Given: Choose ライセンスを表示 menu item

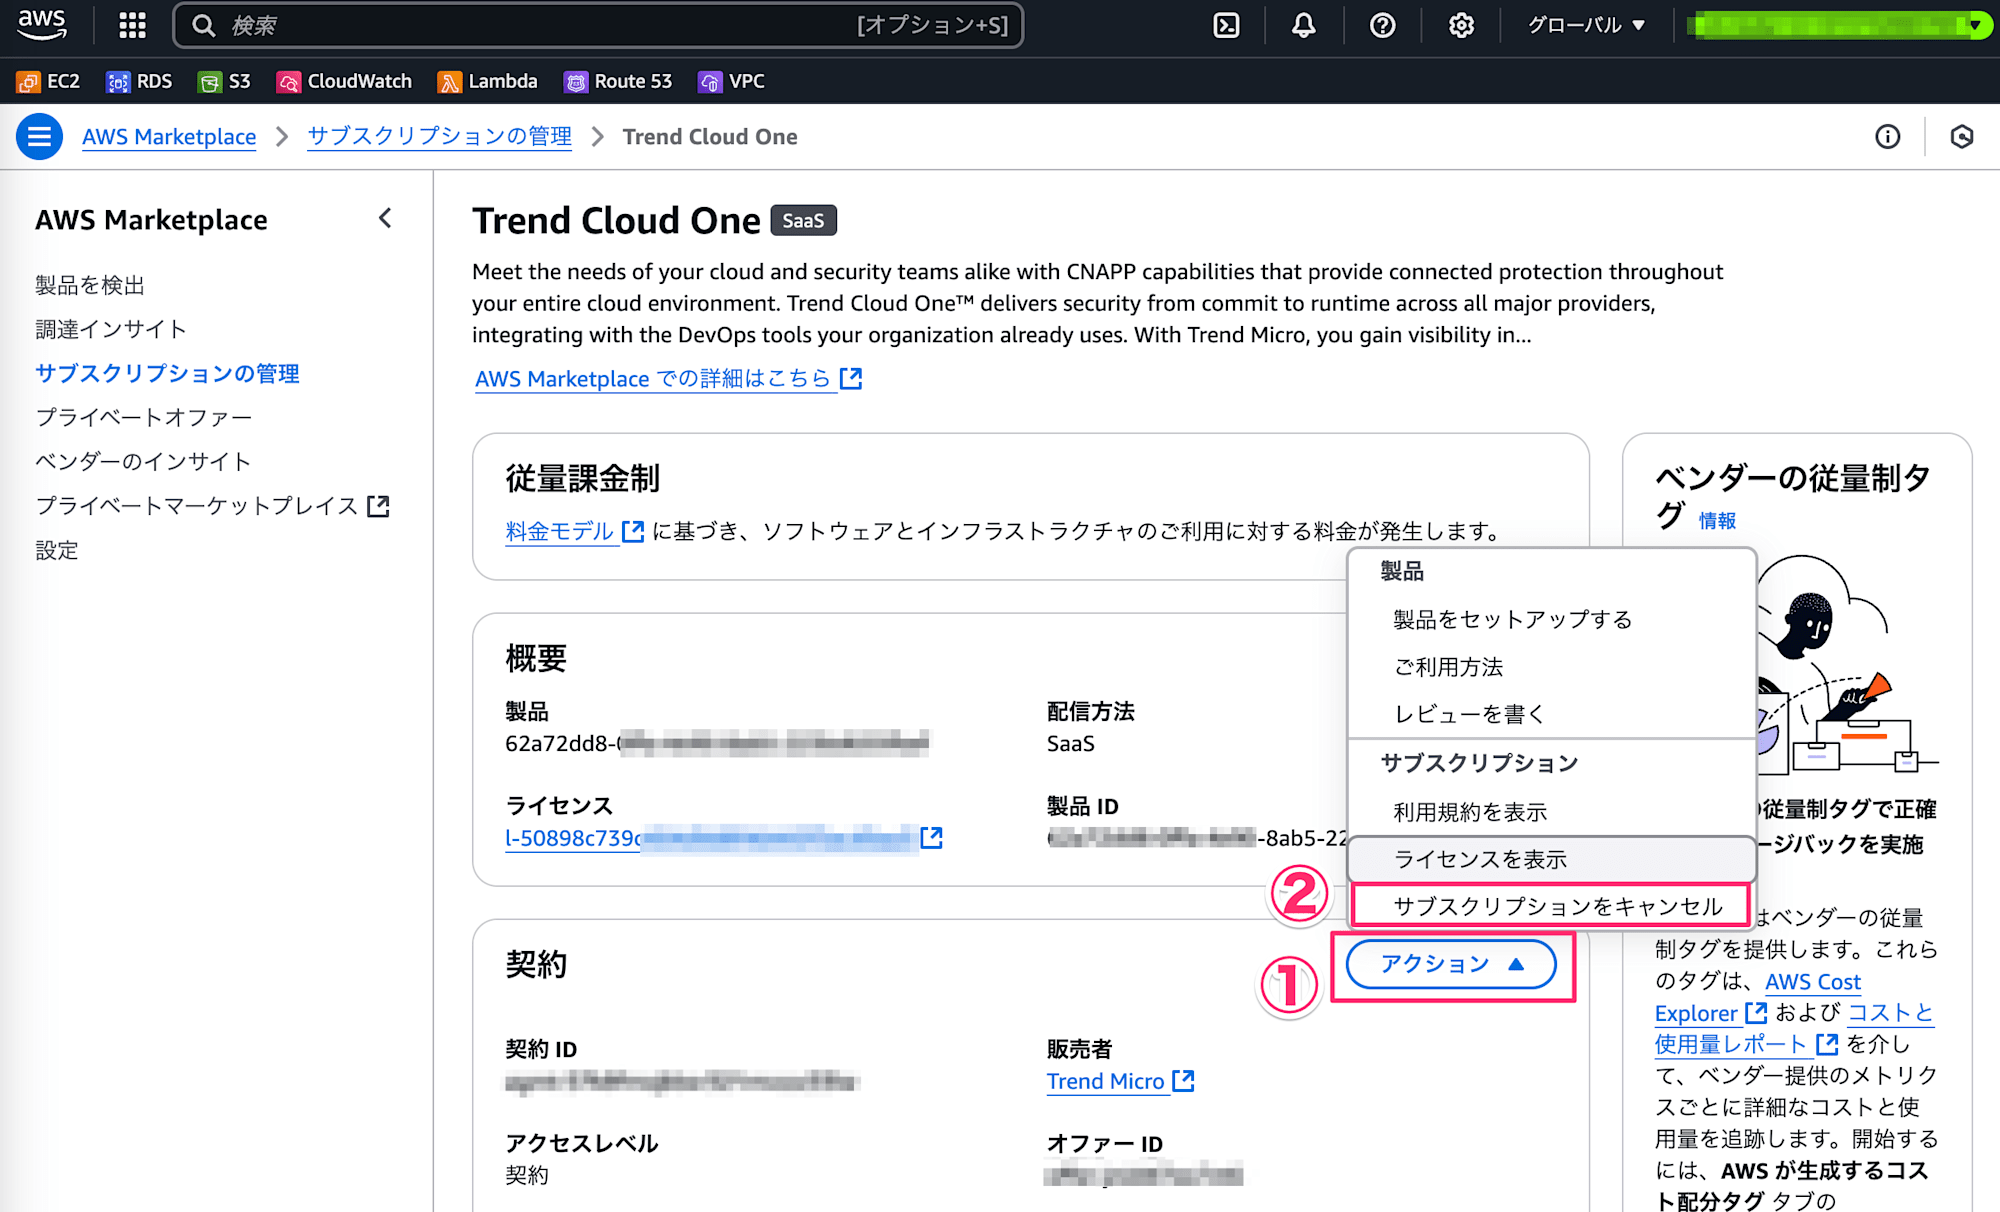Looking at the screenshot, I should coord(1552,859).
